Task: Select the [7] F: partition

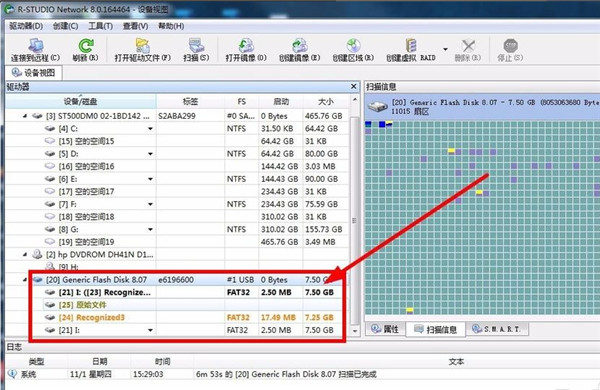Action: (67, 204)
